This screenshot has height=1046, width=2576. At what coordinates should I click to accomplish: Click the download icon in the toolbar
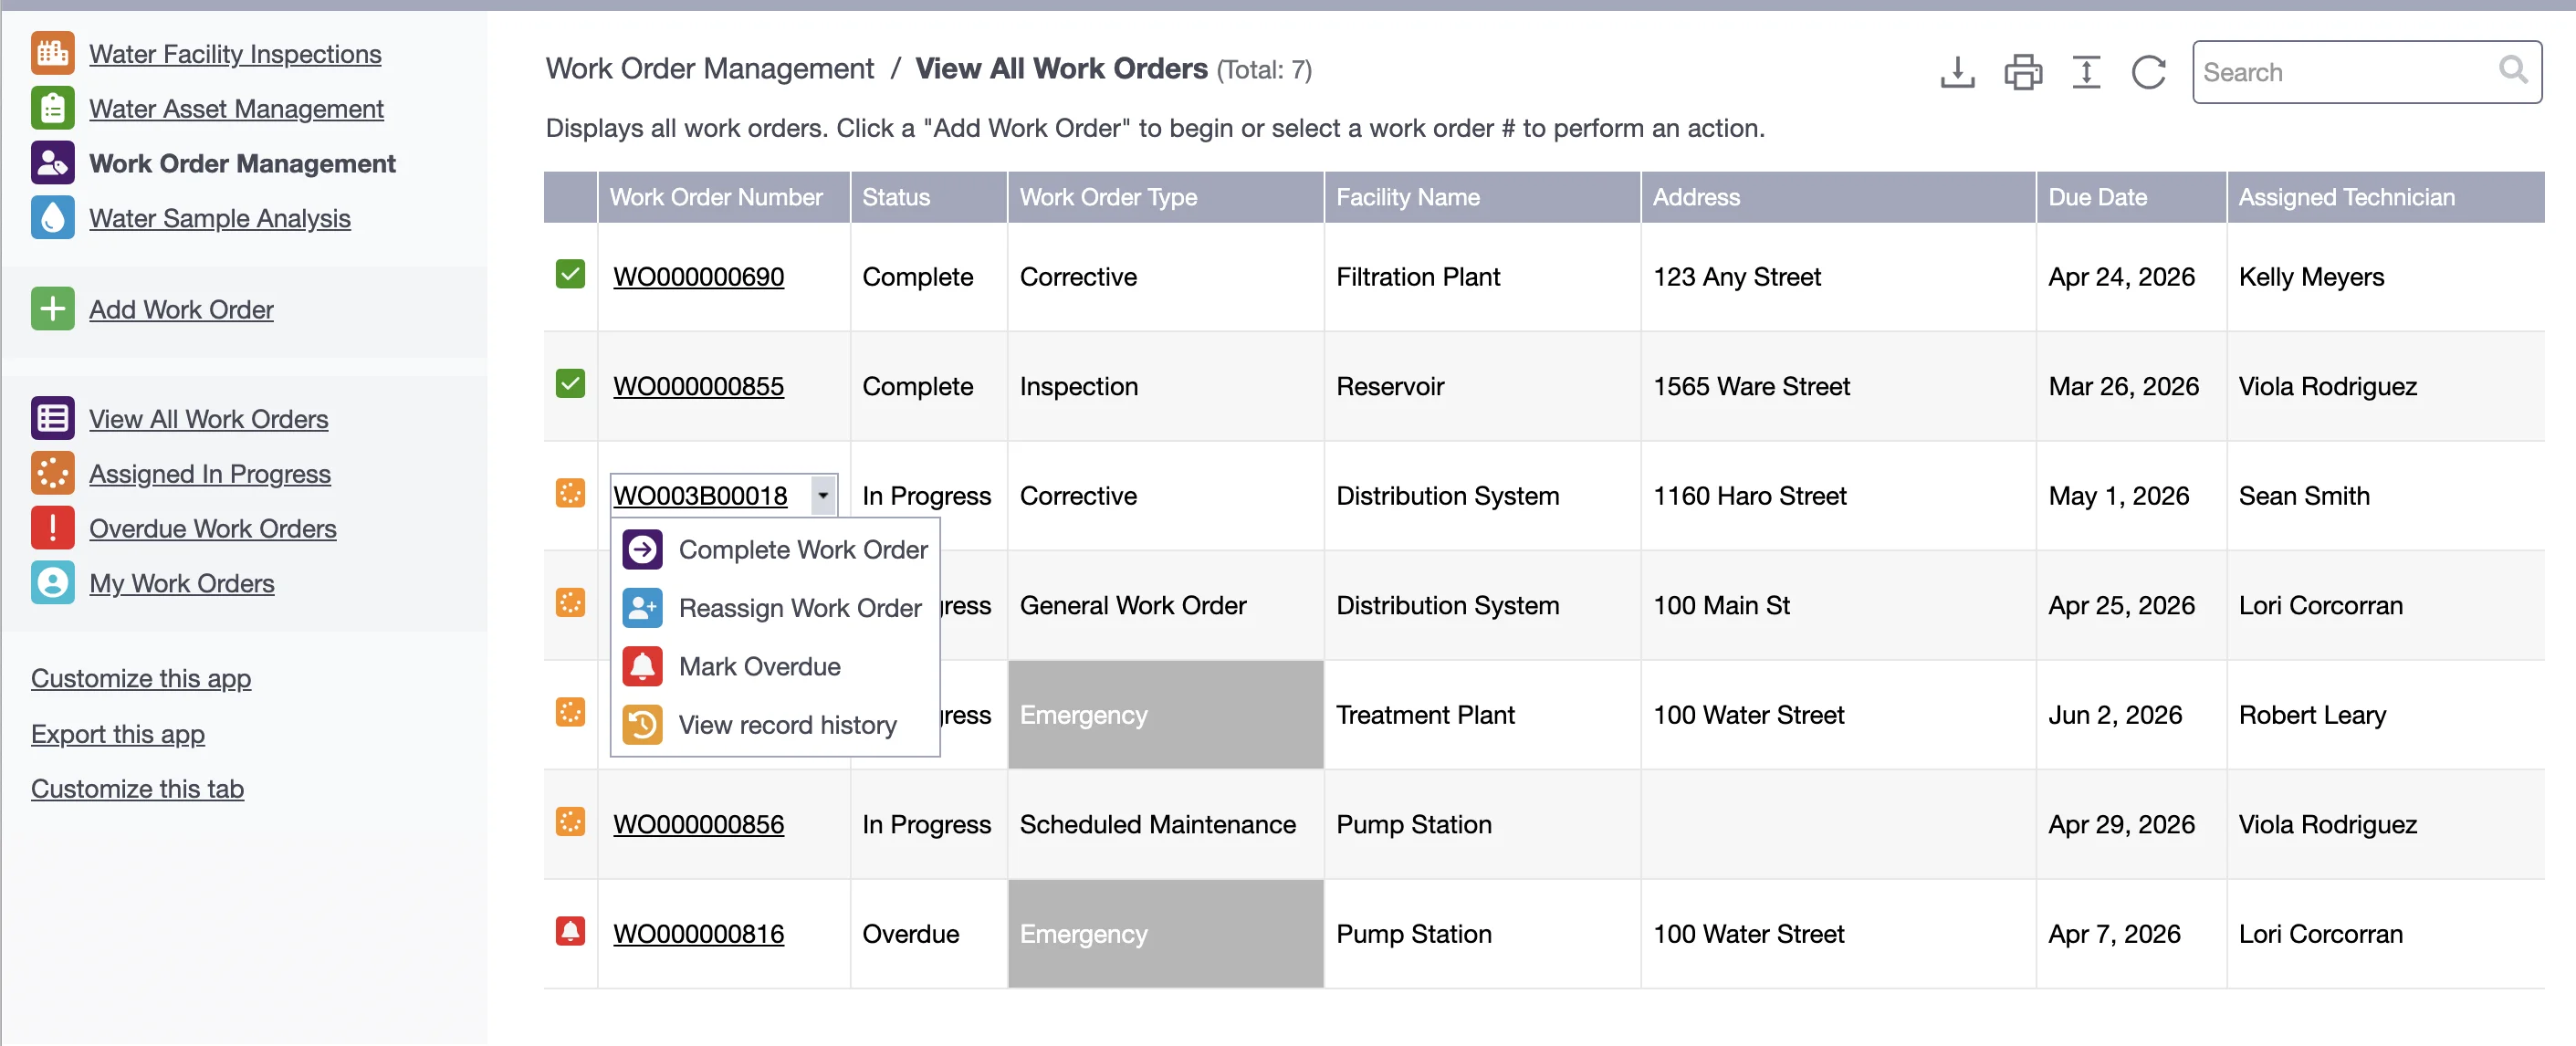click(x=1957, y=72)
